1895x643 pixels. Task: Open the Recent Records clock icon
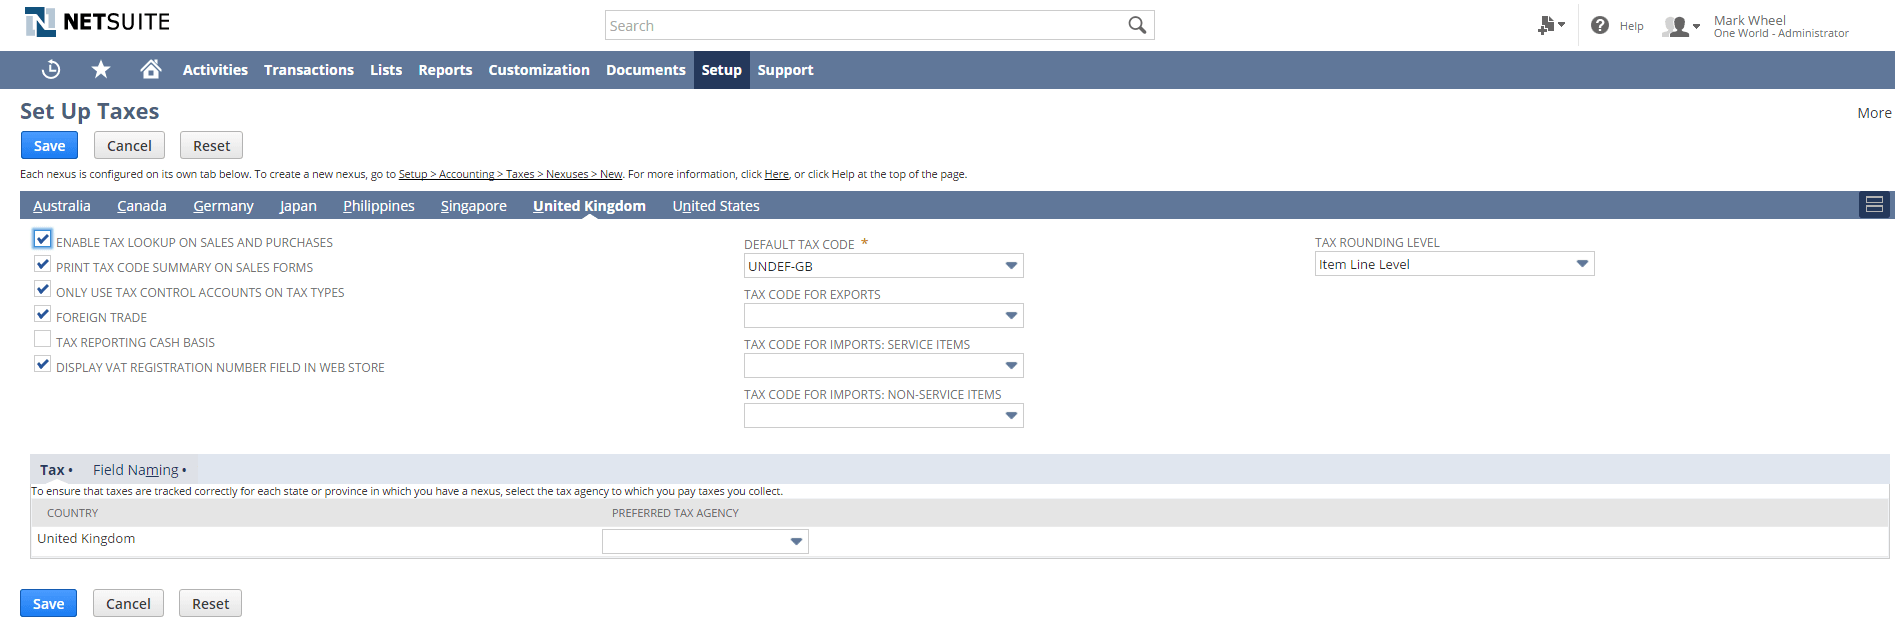[51, 70]
